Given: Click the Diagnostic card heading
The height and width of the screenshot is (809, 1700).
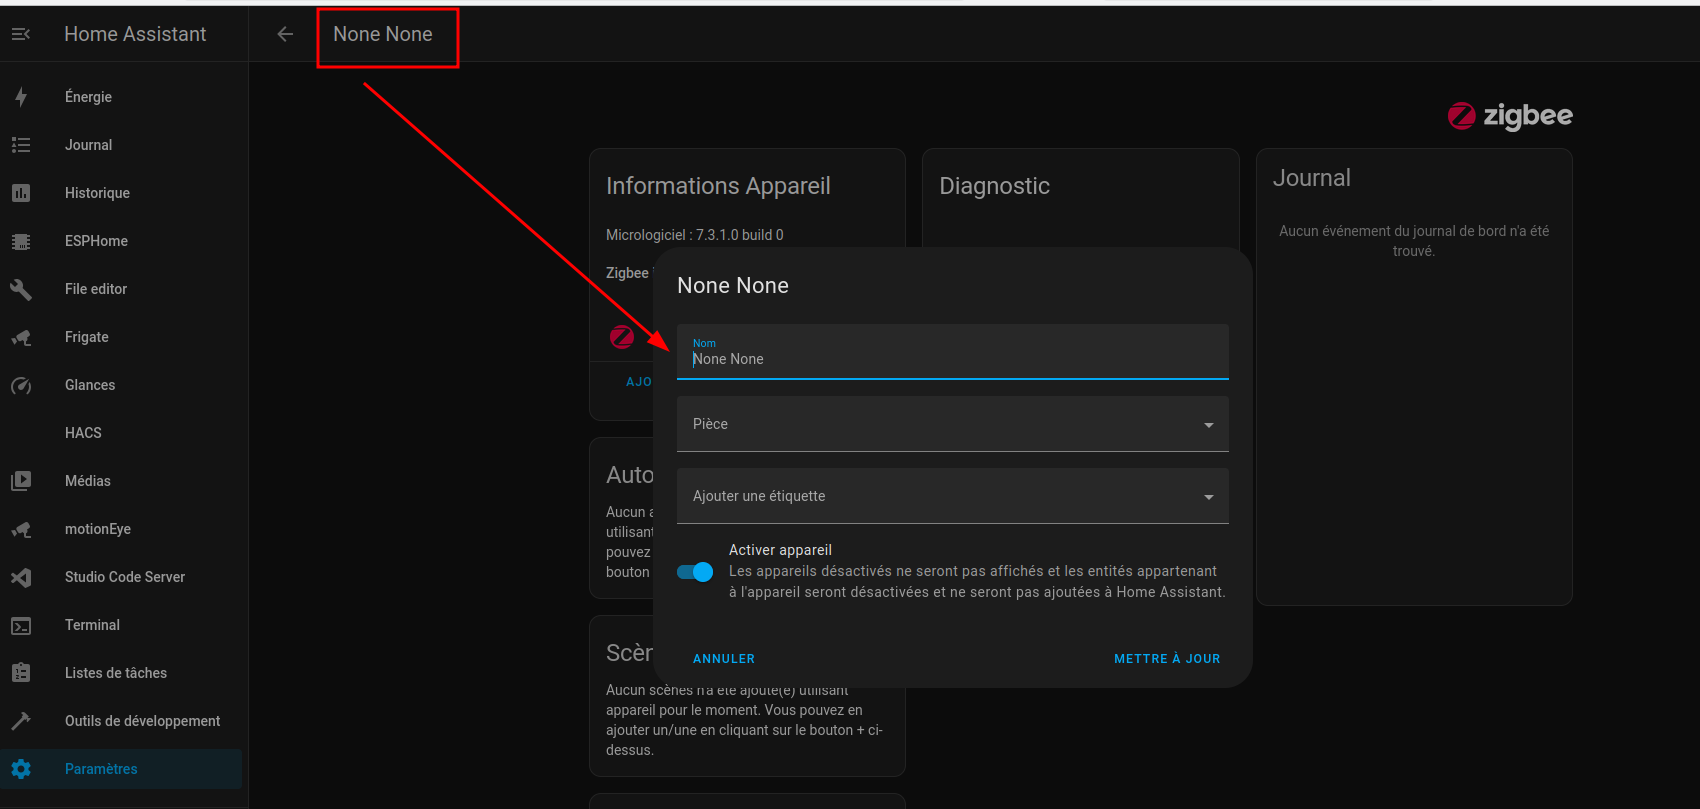Looking at the screenshot, I should point(995,186).
